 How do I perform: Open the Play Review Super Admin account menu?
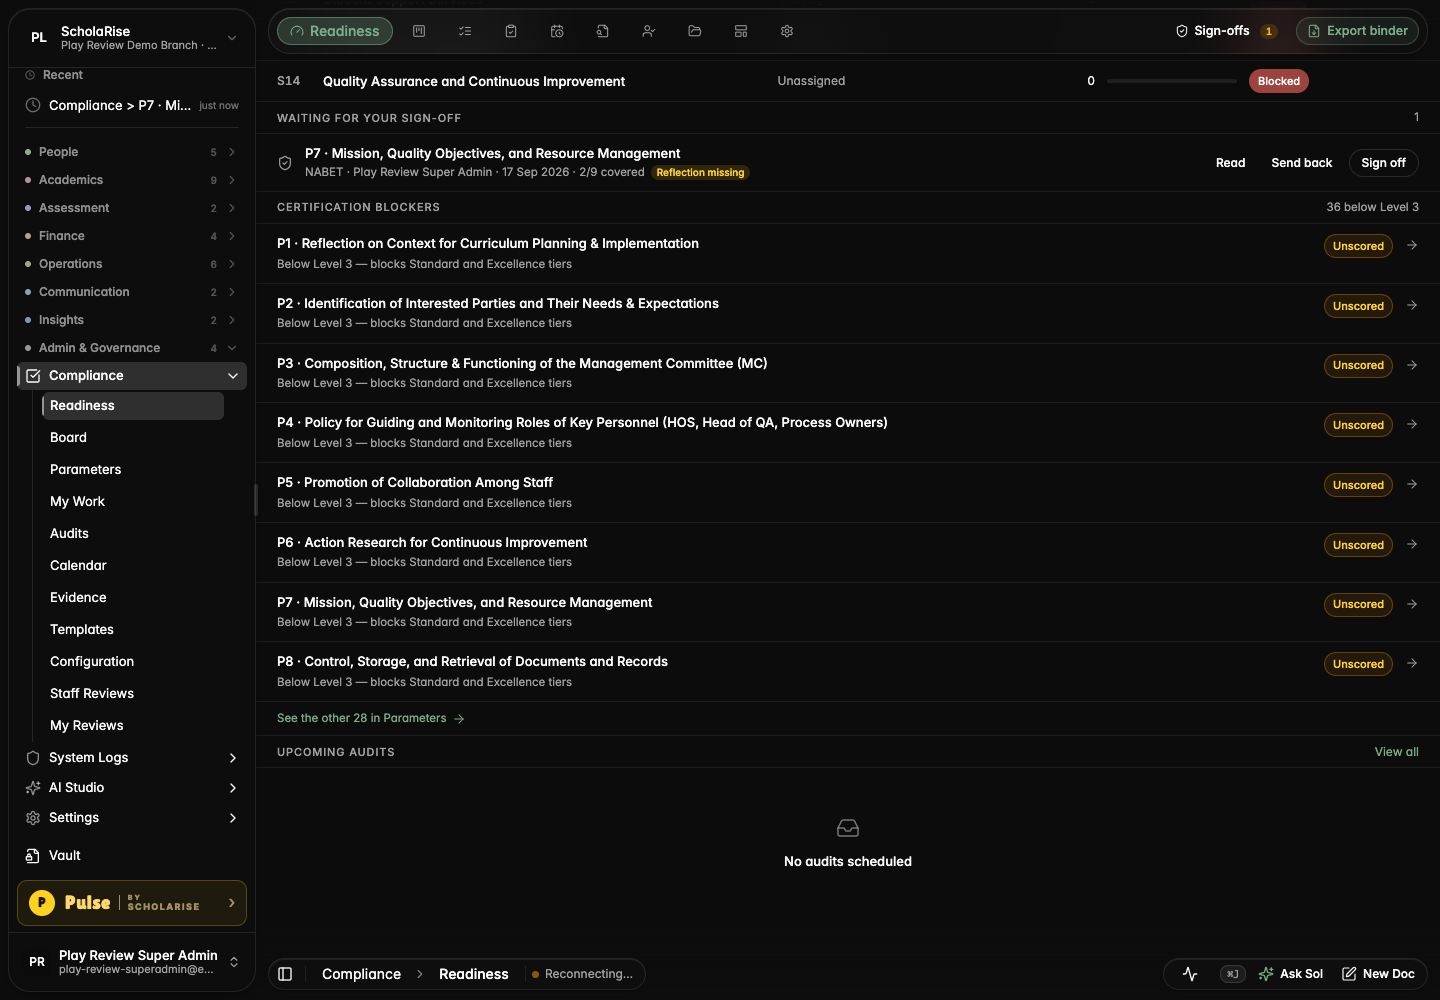tap(132, 962)
